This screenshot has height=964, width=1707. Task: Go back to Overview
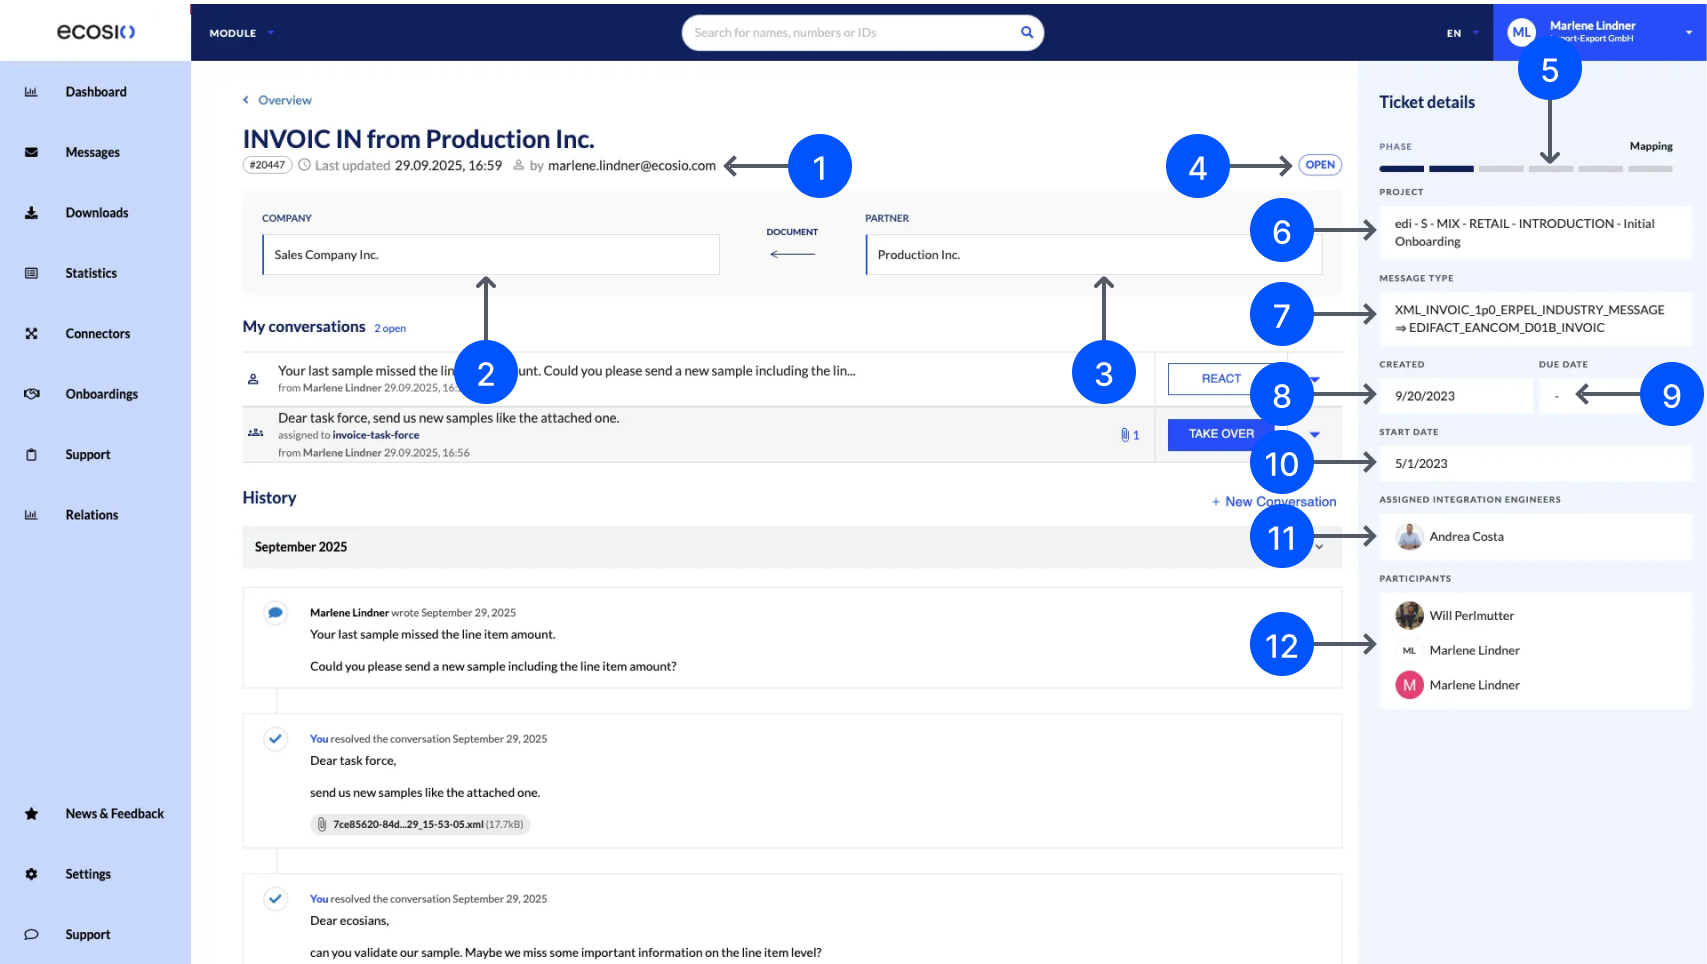285,100
